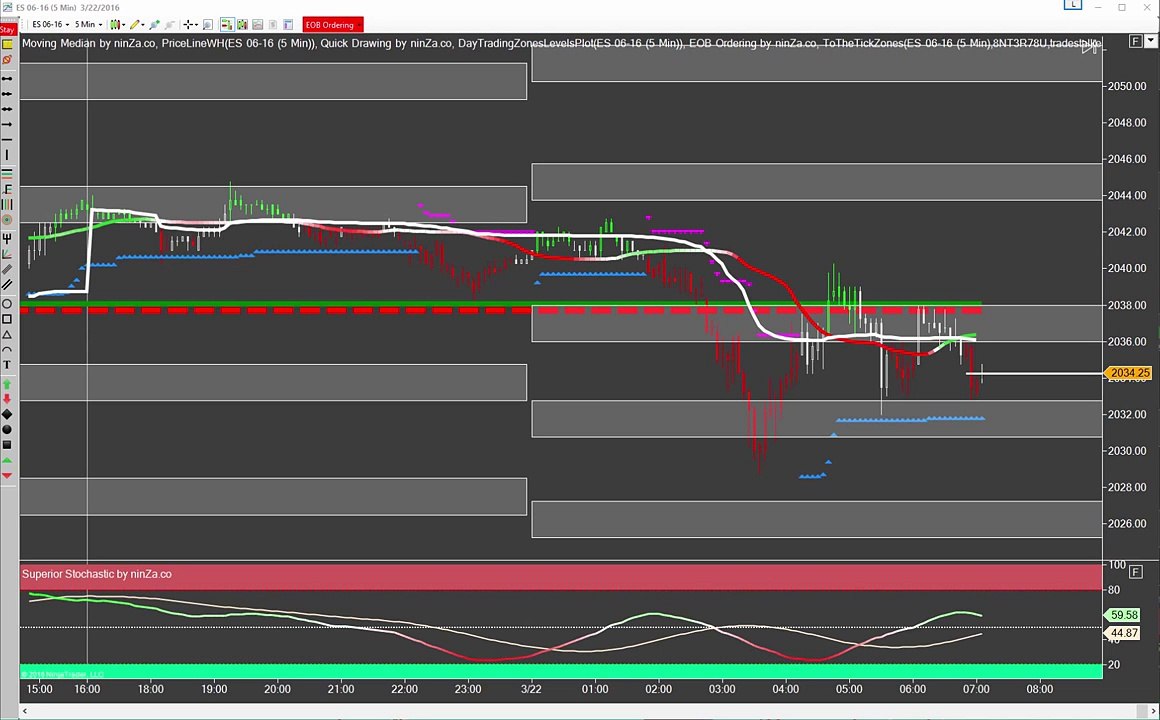Select the yellow region highlight drawing tool
Viewport: 1160px width, 720px height.
pyautogui.click(x=7, y=44)
